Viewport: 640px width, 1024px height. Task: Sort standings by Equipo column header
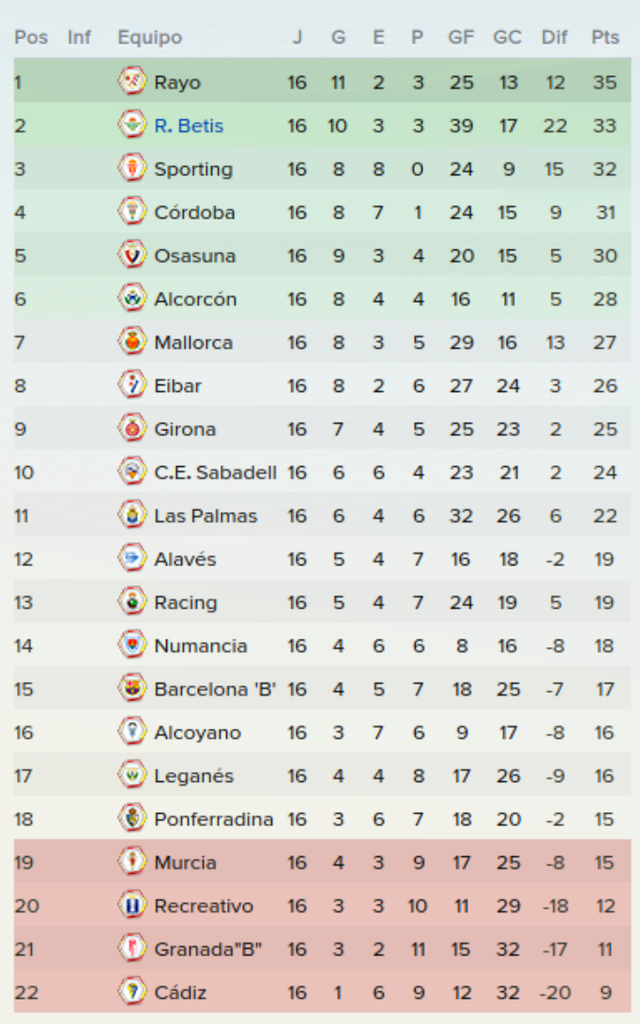(150, 37)
